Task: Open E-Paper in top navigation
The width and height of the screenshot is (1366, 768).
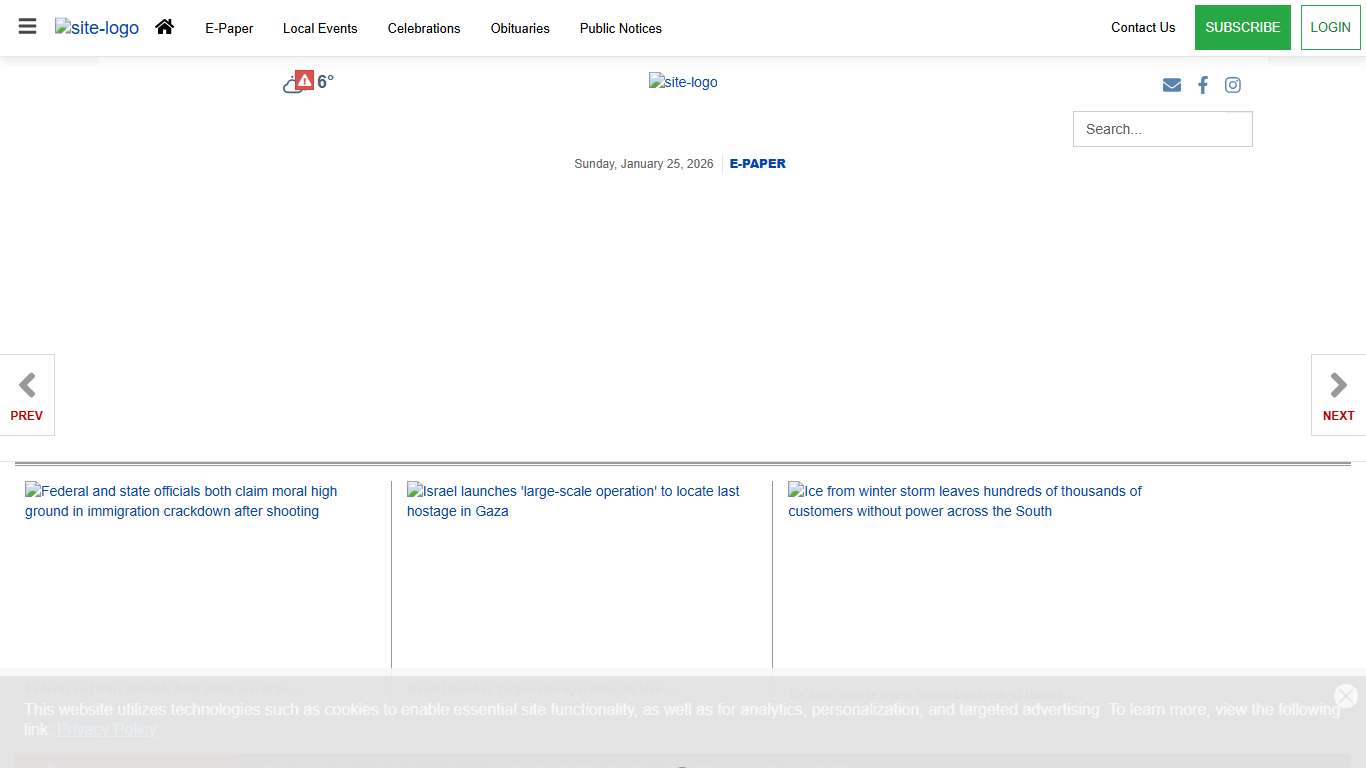Action: (x=229, y=28)
